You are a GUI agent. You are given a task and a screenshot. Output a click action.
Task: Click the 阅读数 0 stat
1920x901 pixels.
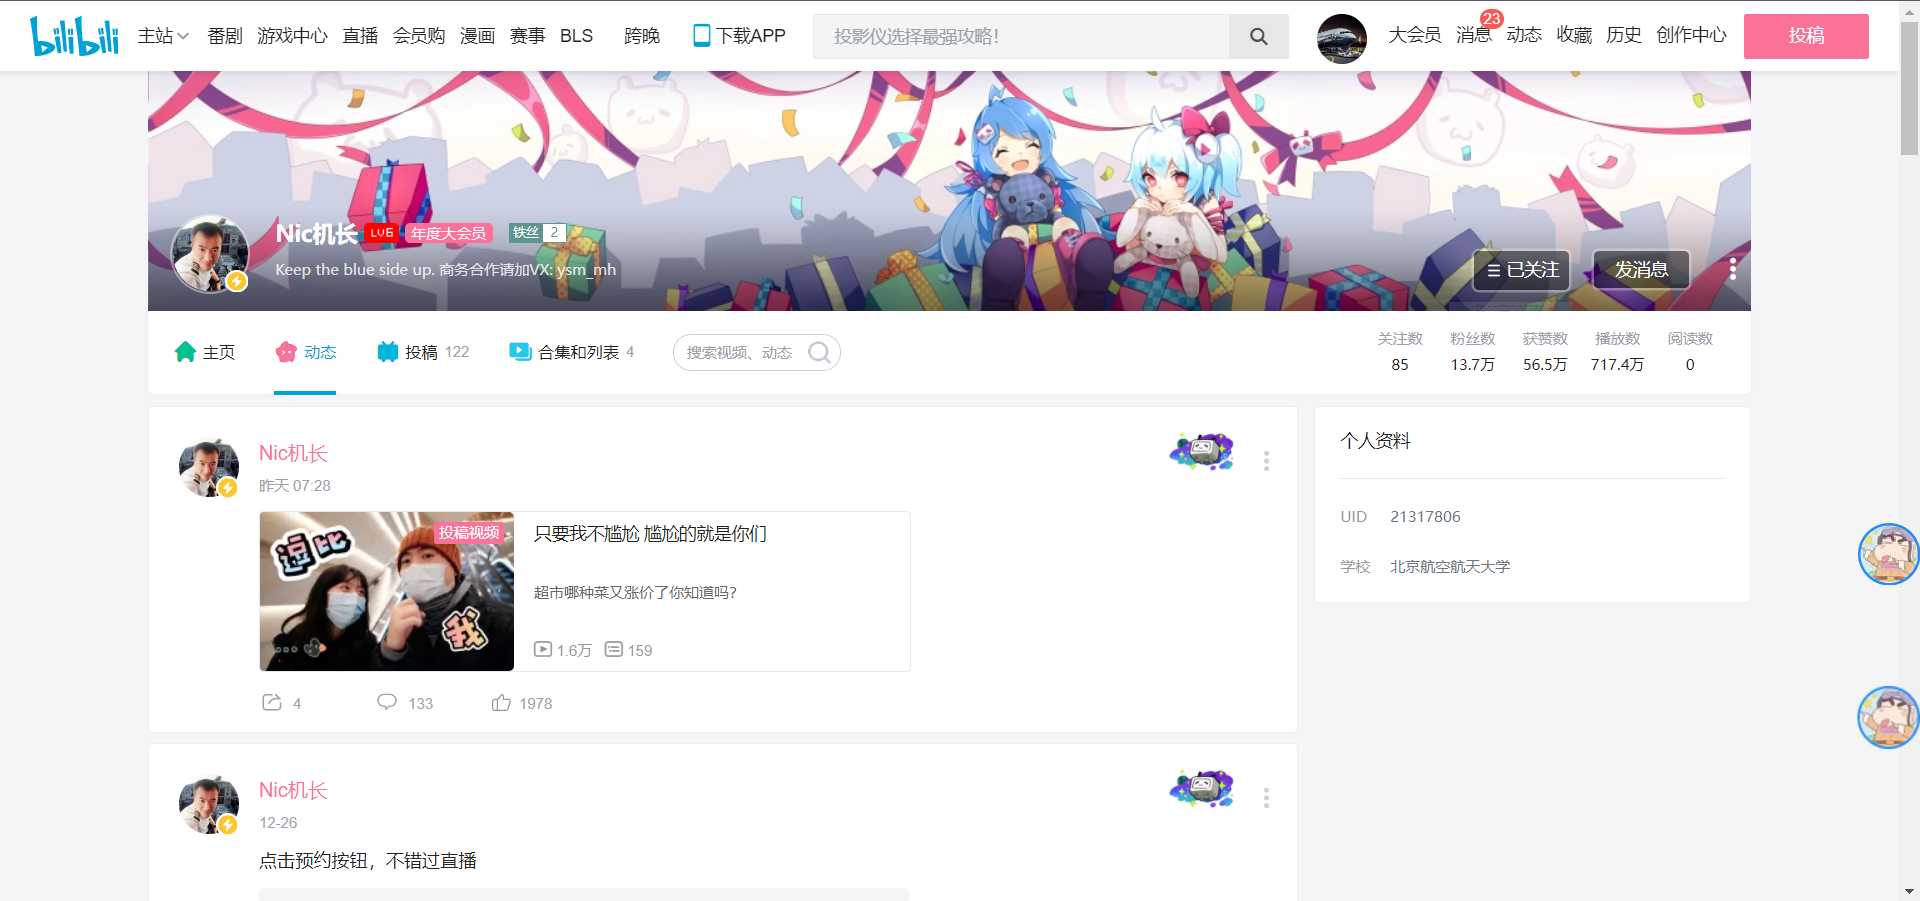[1690, 352]
